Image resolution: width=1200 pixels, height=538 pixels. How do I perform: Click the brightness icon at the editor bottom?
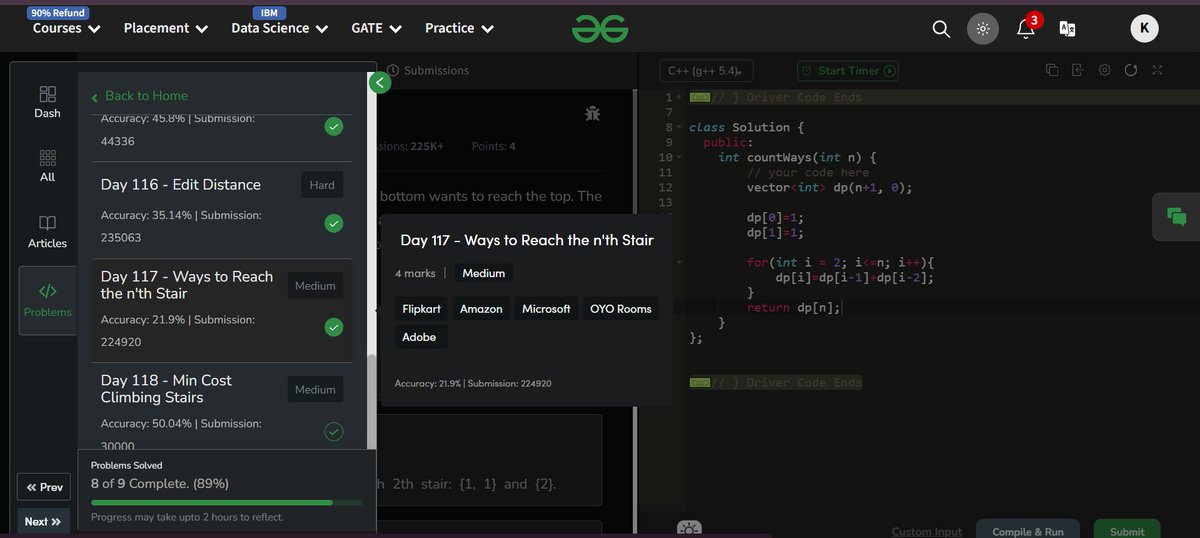689,529
